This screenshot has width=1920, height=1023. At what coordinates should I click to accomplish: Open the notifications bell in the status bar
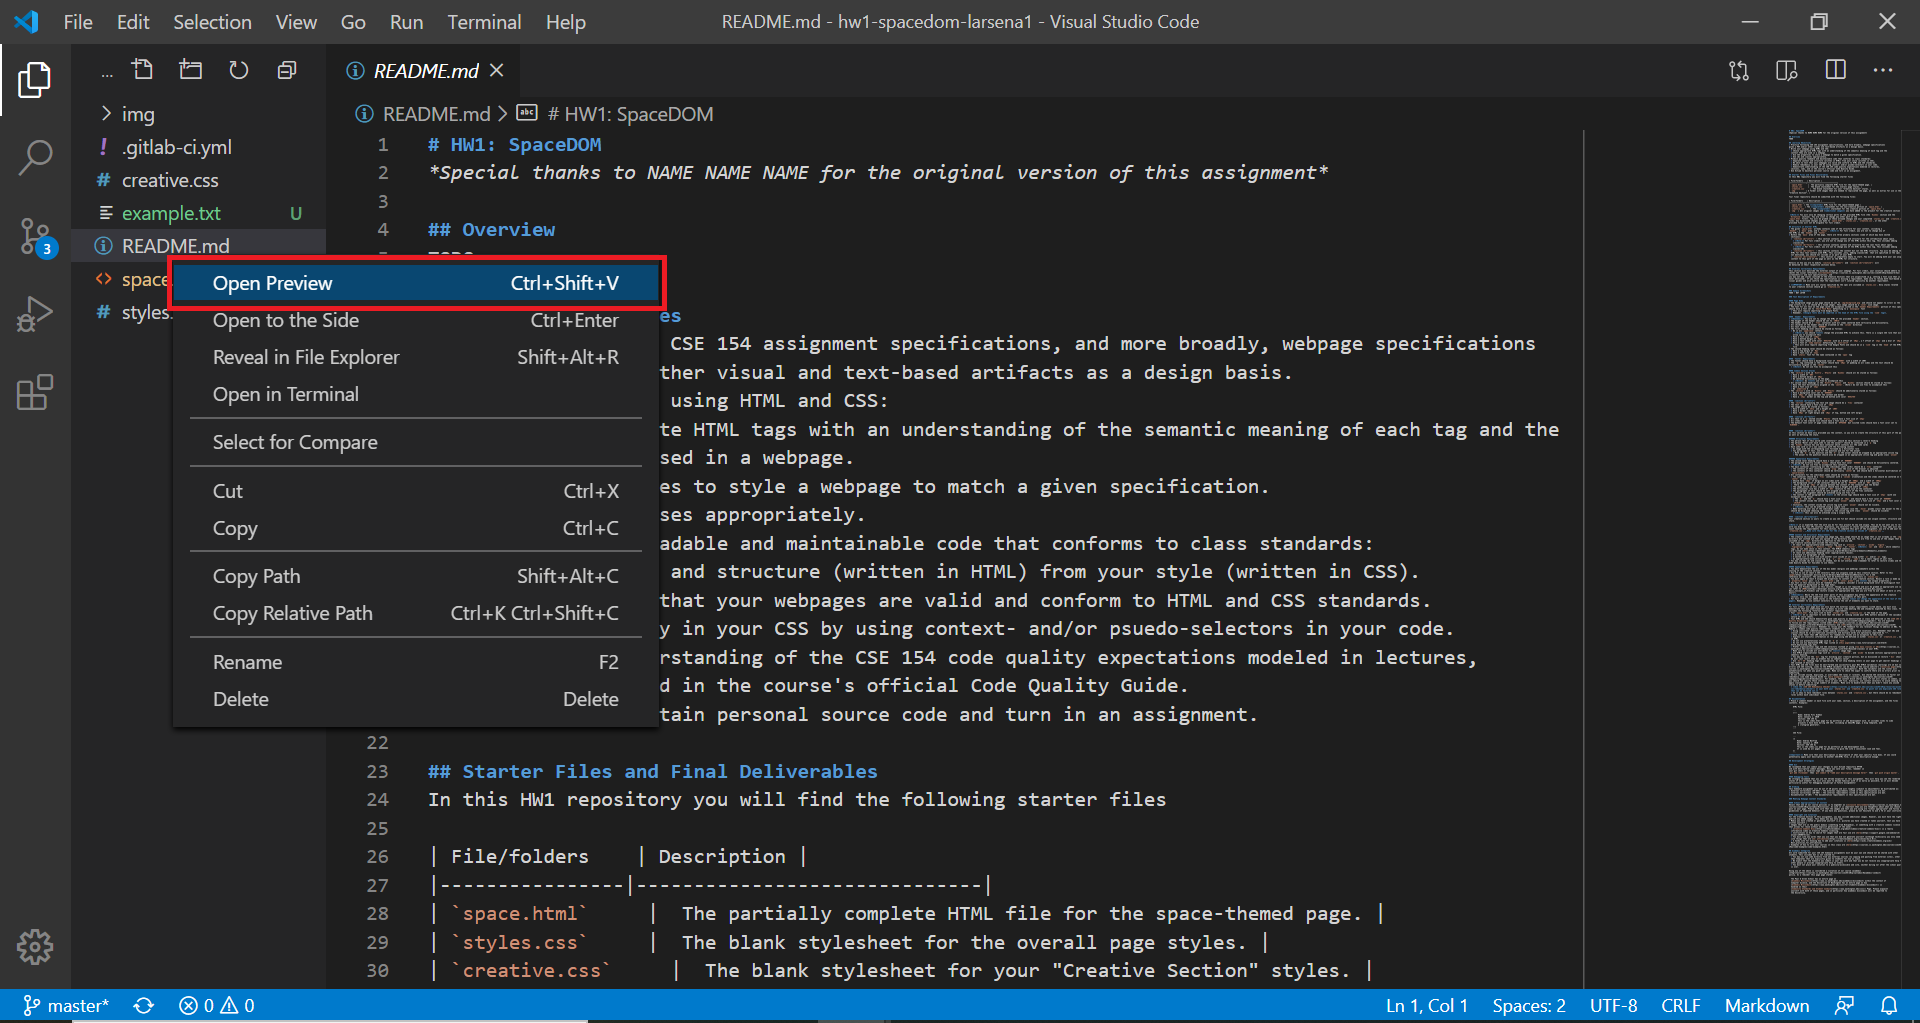coord(1888,1005)
